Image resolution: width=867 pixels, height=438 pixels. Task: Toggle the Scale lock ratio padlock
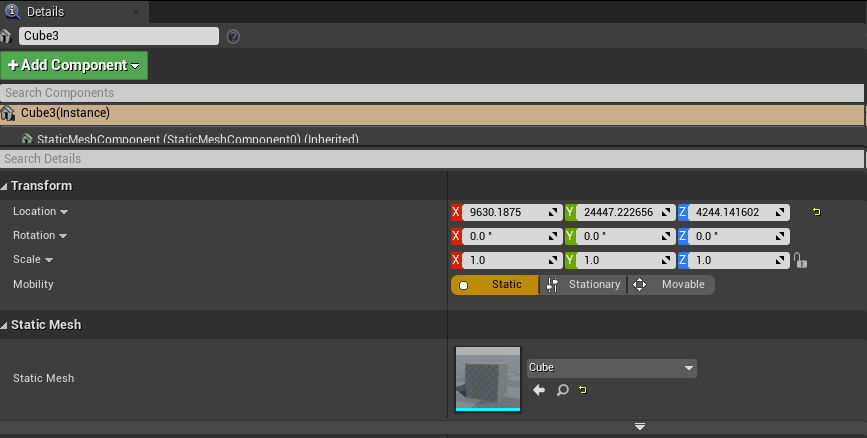point(799,260)
